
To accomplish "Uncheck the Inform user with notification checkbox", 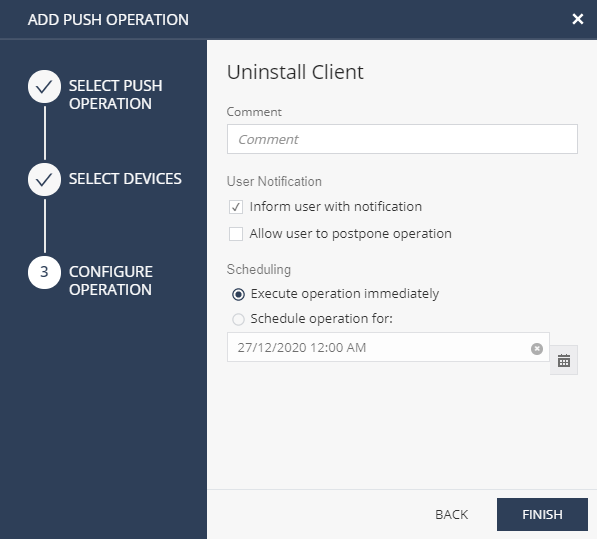I will tap(236, 207).
